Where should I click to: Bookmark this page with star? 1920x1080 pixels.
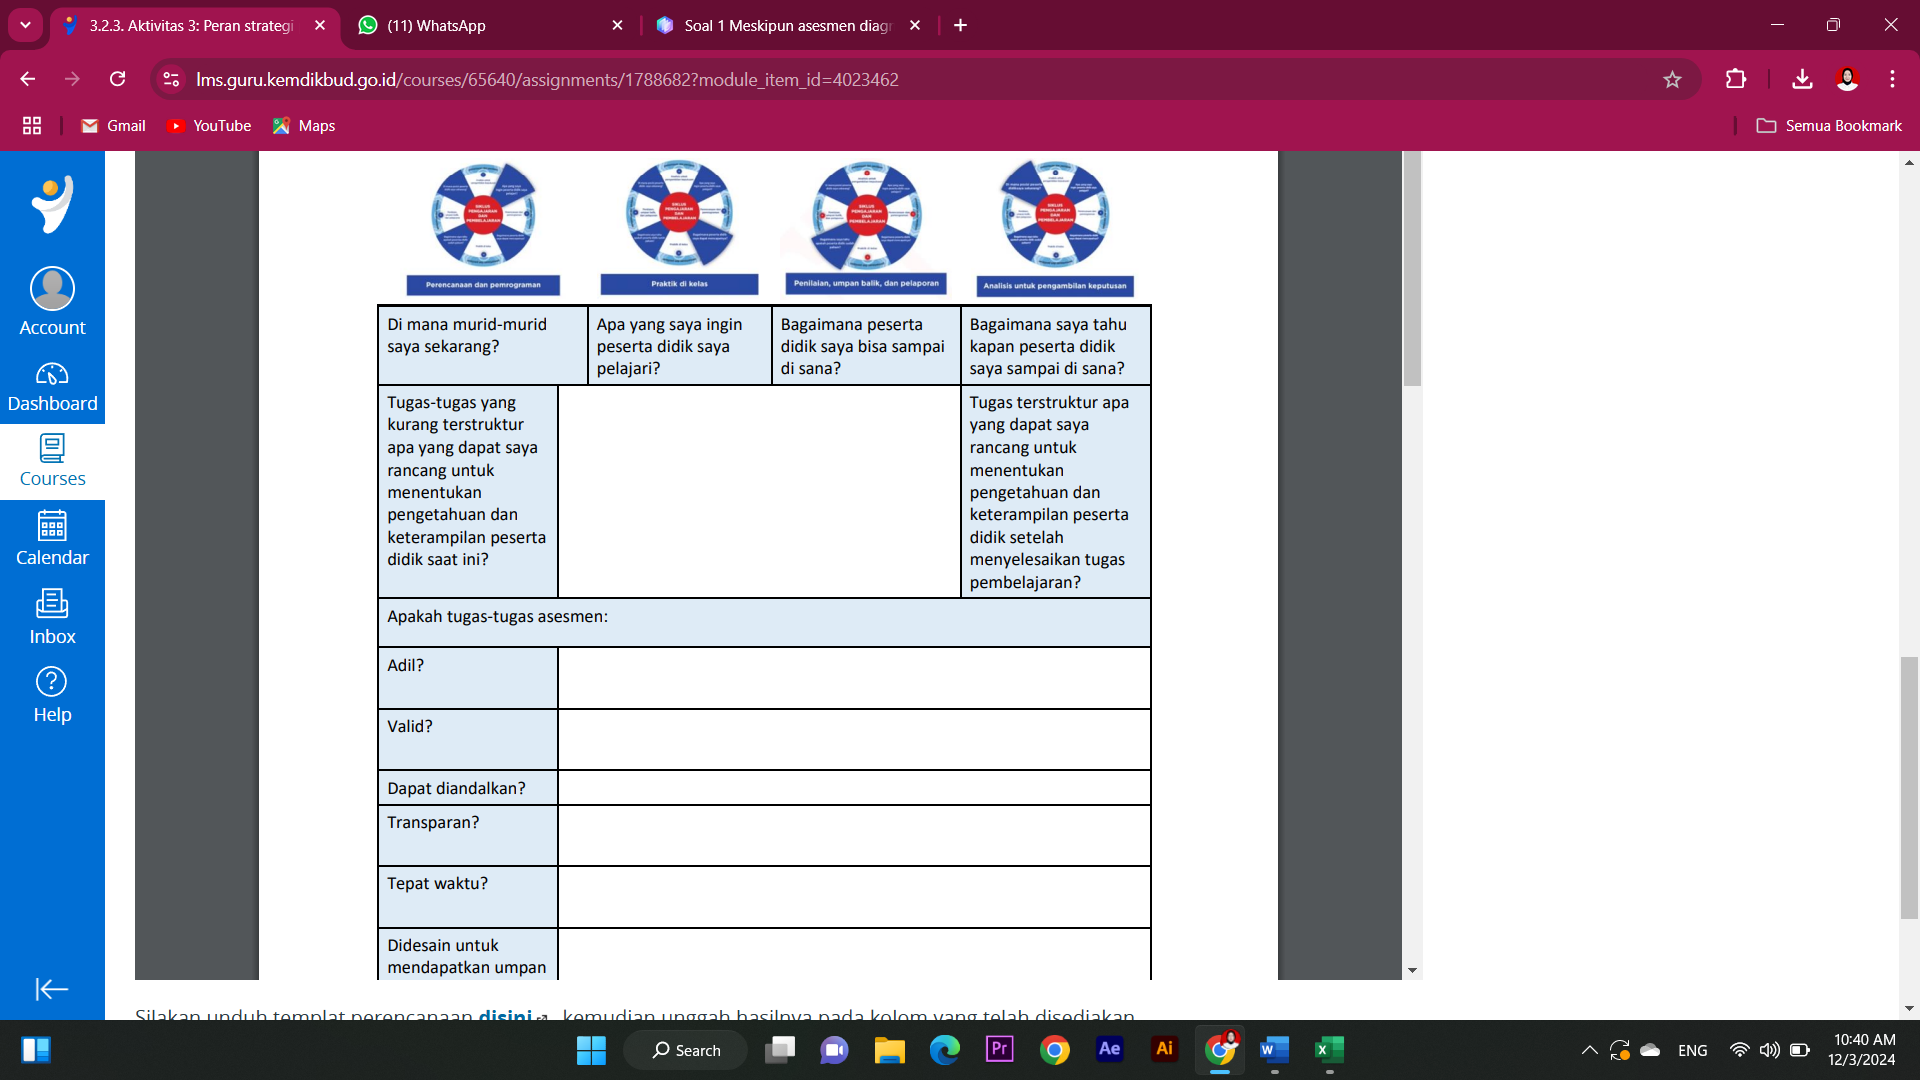pos(1672,79)
